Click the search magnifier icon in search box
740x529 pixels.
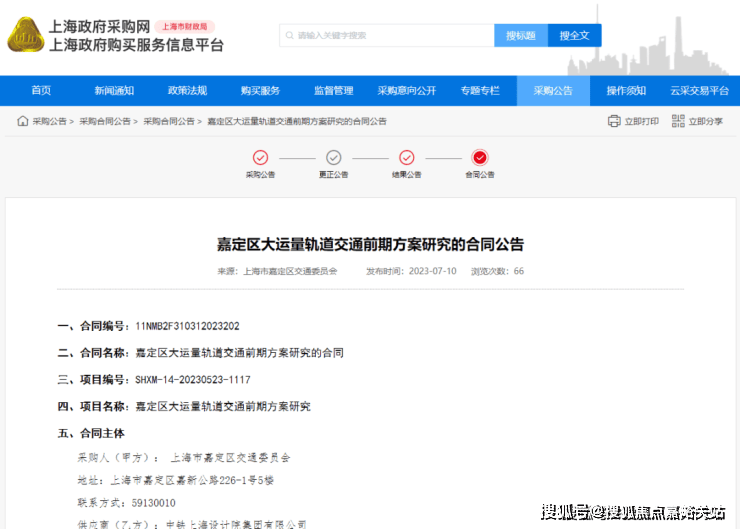(x=290, y=35)
